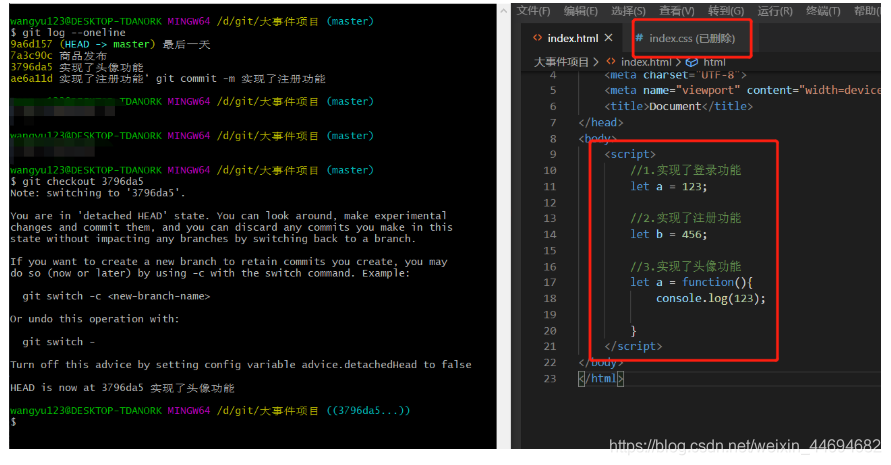891x465 pixels.
Task: Close the index.html tab
Action: click(x=609, y=38)
